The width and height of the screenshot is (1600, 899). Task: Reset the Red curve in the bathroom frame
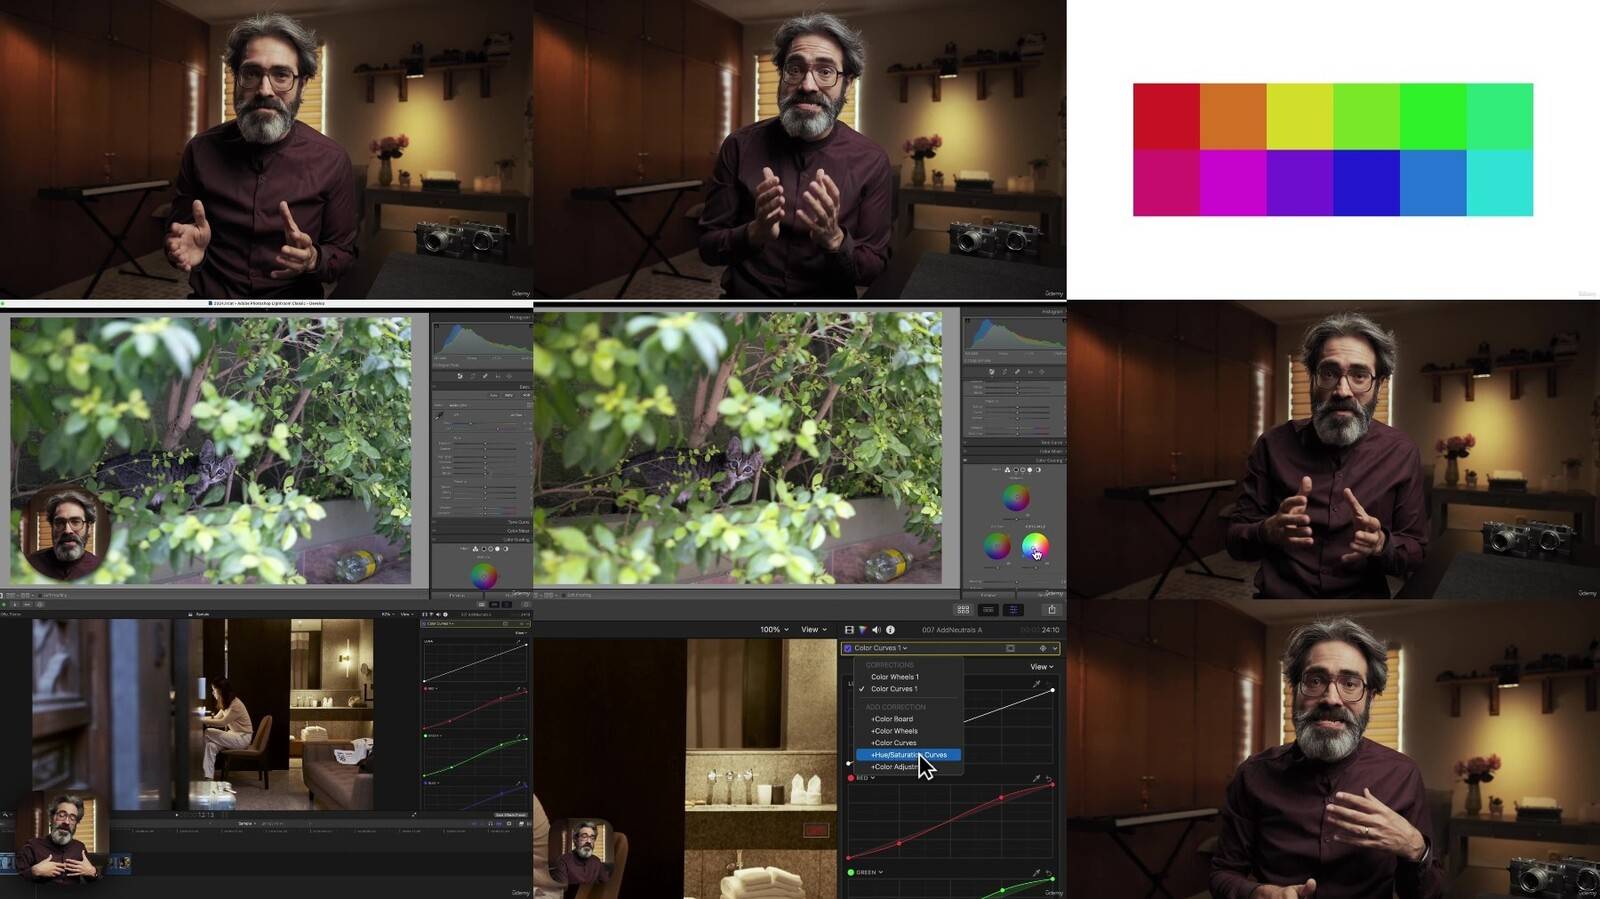point(1049,778)
